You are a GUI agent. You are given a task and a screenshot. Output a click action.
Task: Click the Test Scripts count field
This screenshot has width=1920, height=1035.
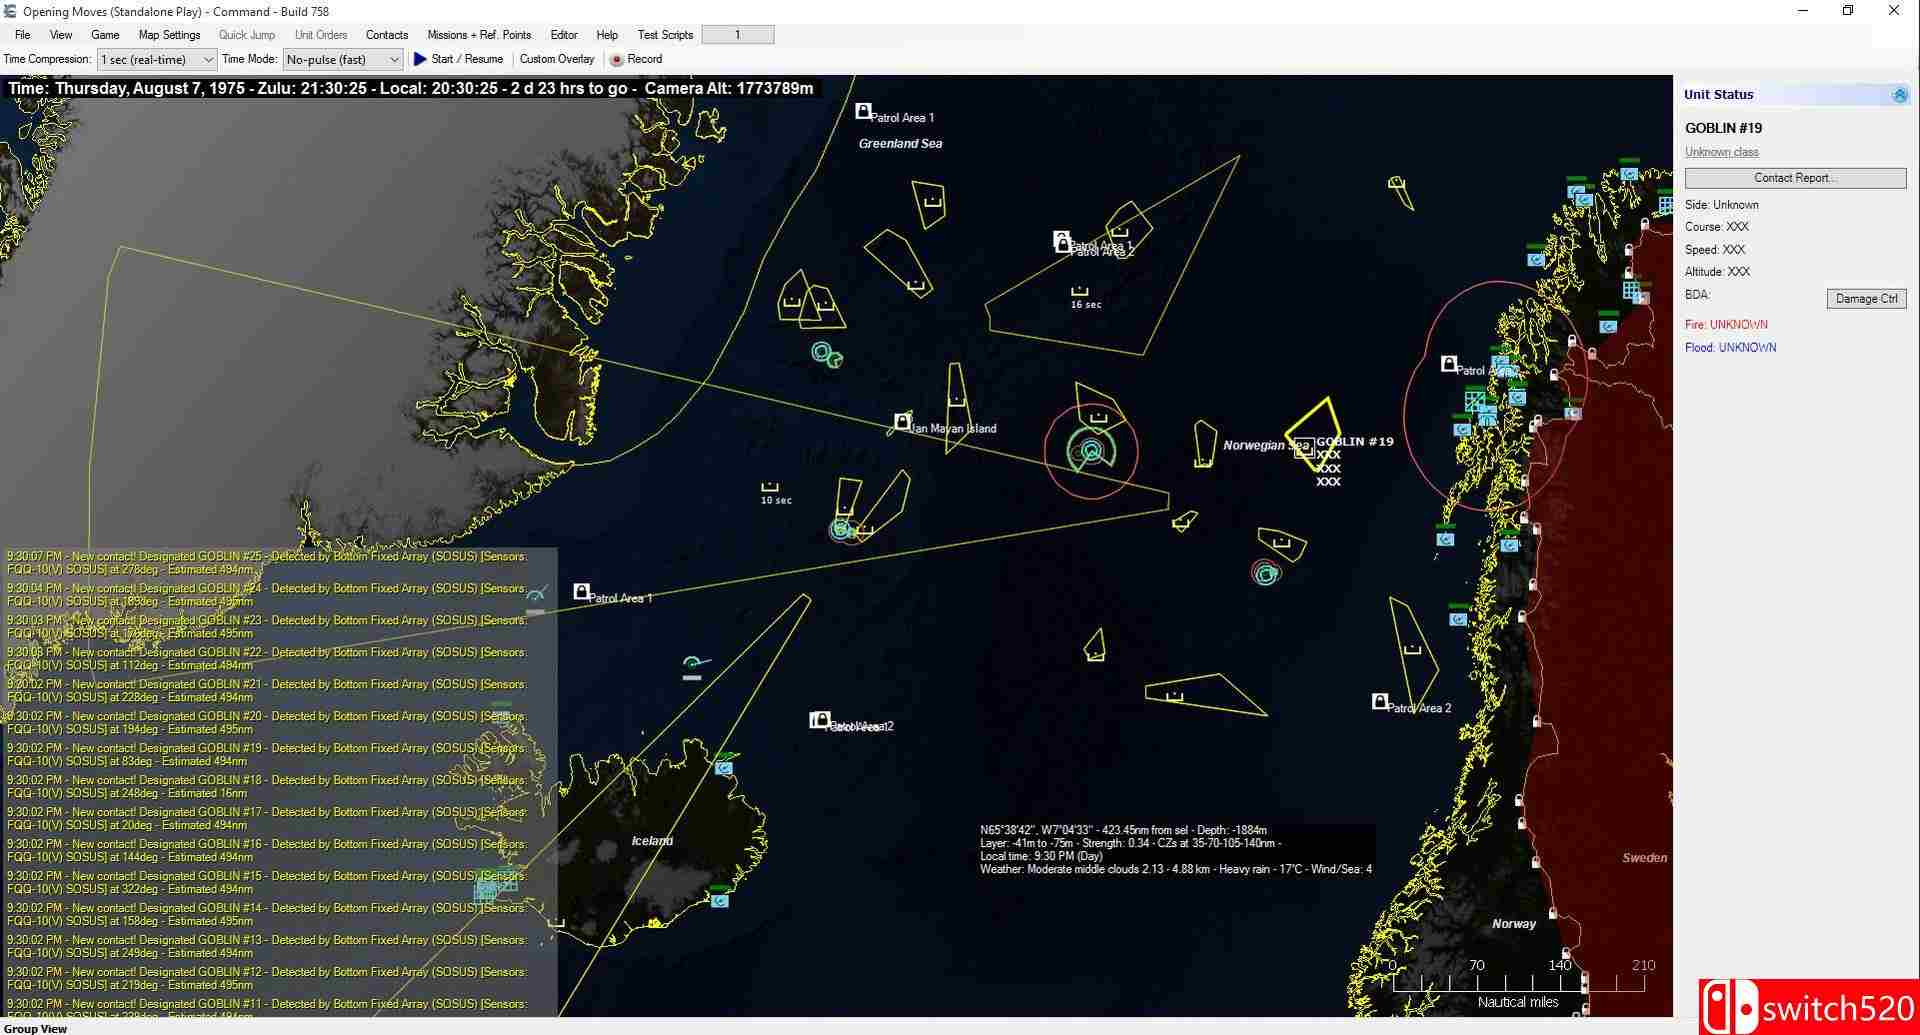click(x=737, y=33)
